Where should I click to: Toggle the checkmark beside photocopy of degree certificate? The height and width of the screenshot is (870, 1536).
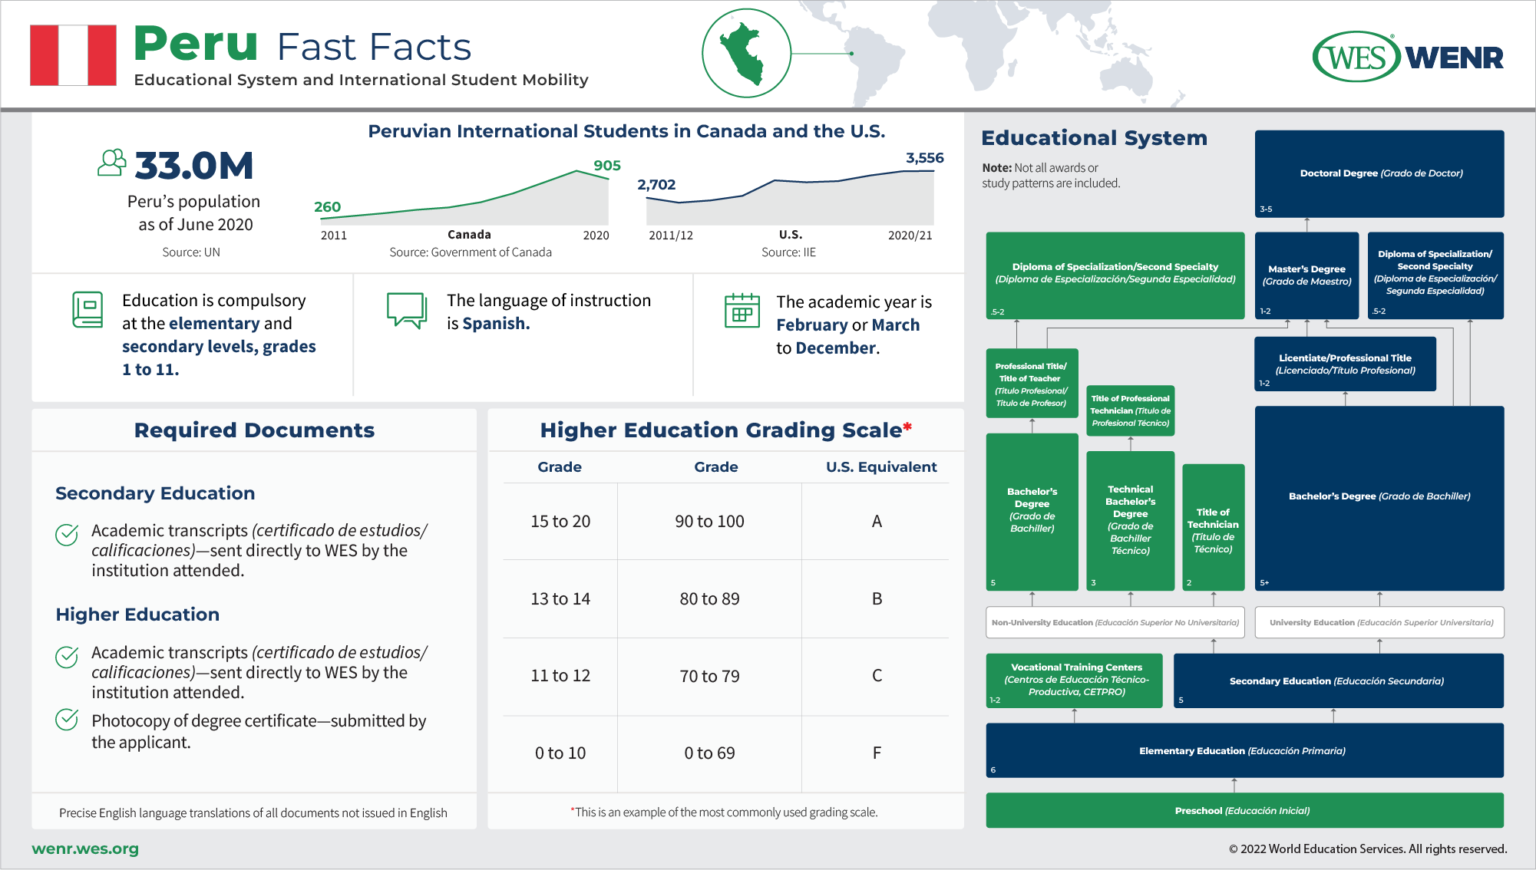coord(66,722)
